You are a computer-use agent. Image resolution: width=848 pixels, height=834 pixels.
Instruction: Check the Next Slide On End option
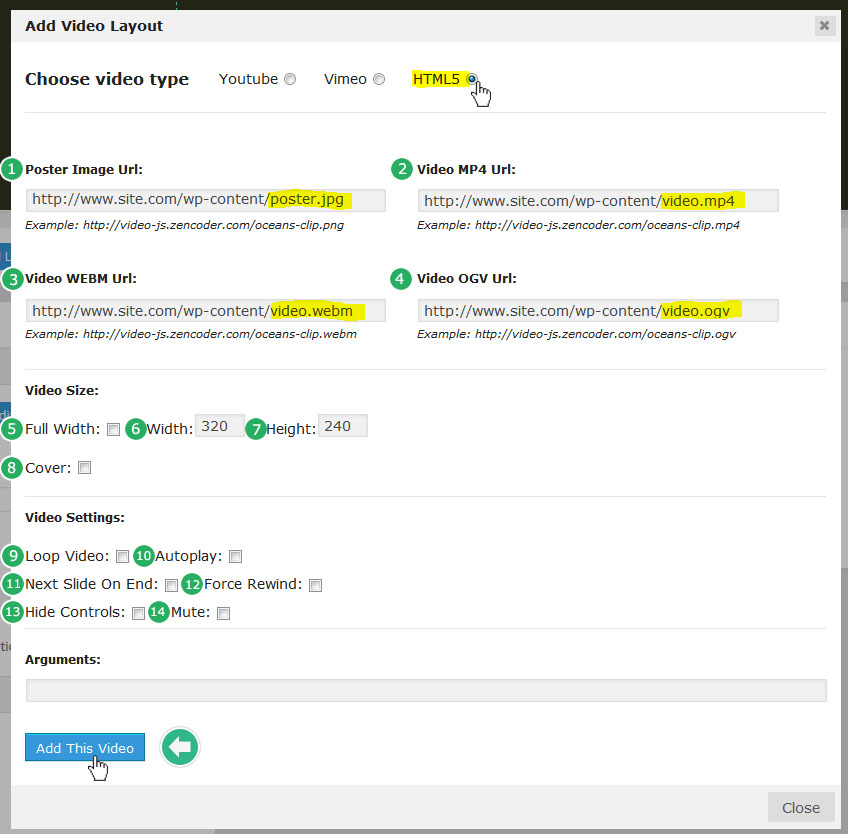[172, 585]
